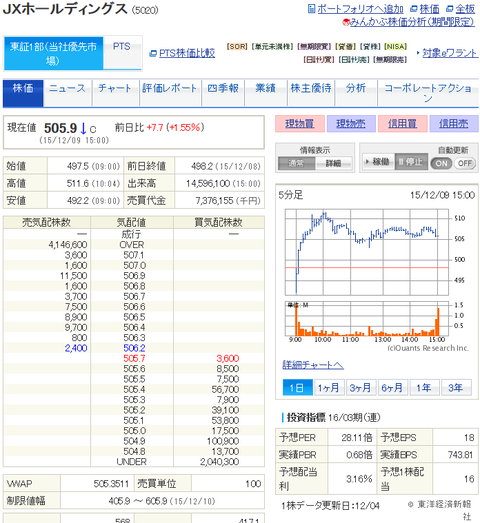Open the 詳細チャートへ link

[313, 365]
